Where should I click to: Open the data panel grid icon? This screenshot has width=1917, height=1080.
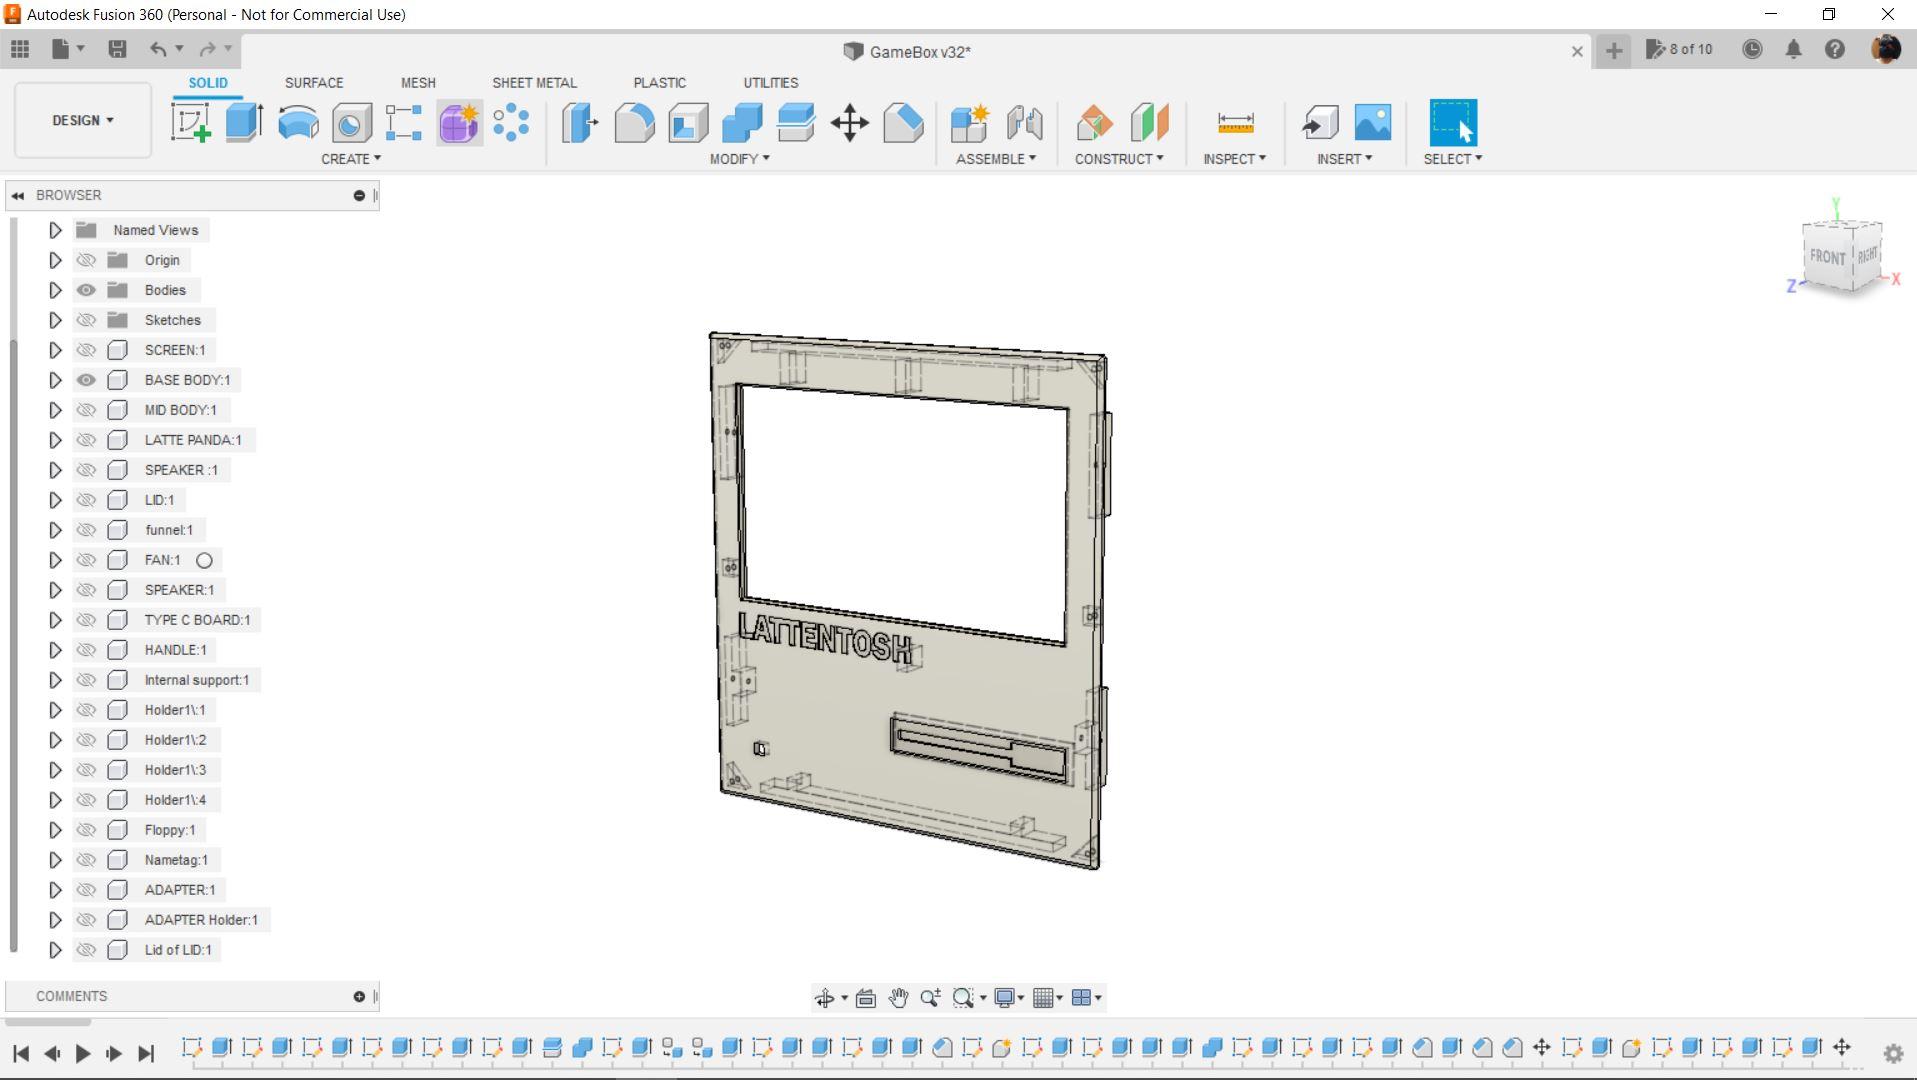point(20,49)
